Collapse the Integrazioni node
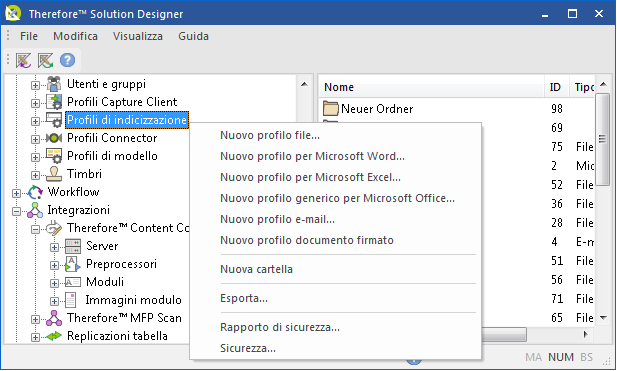Screen dimensions: 617x371 pos(16,211)
